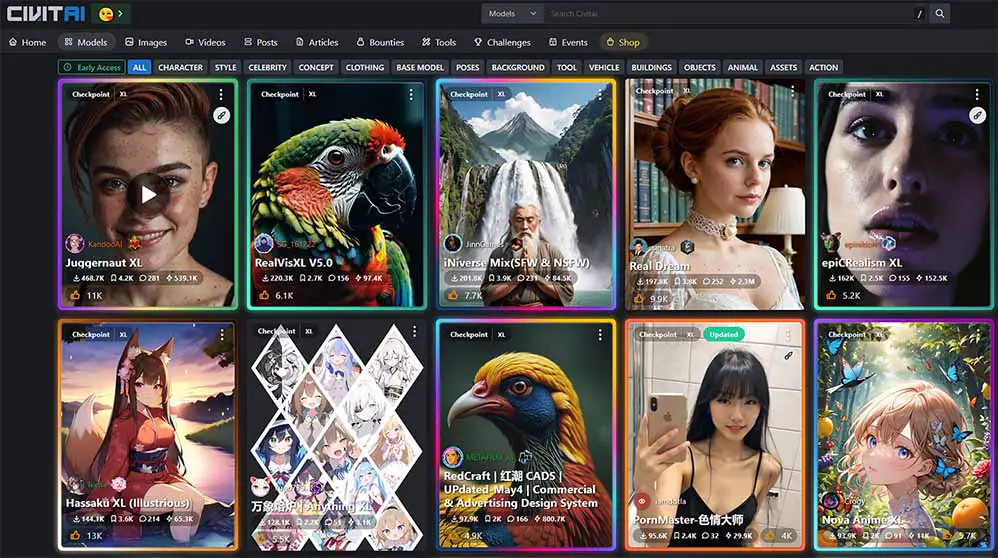Open the Real Dream card options menu
Screen dimensions: 998x558
point(792,93)
